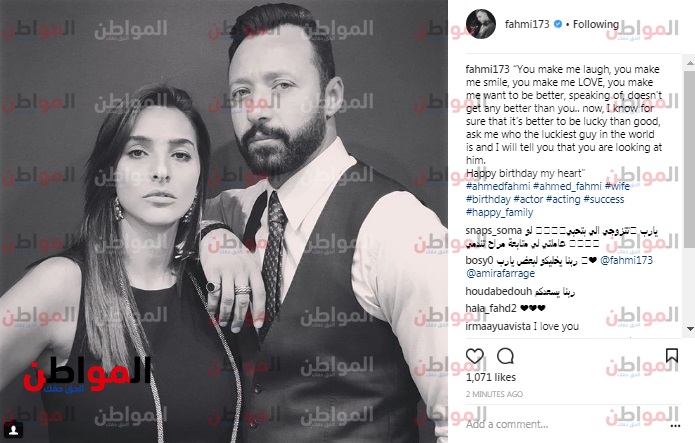Open commenter snaps_soma's profile
Screen dimensions: 695x443
[x=493, y=231]
